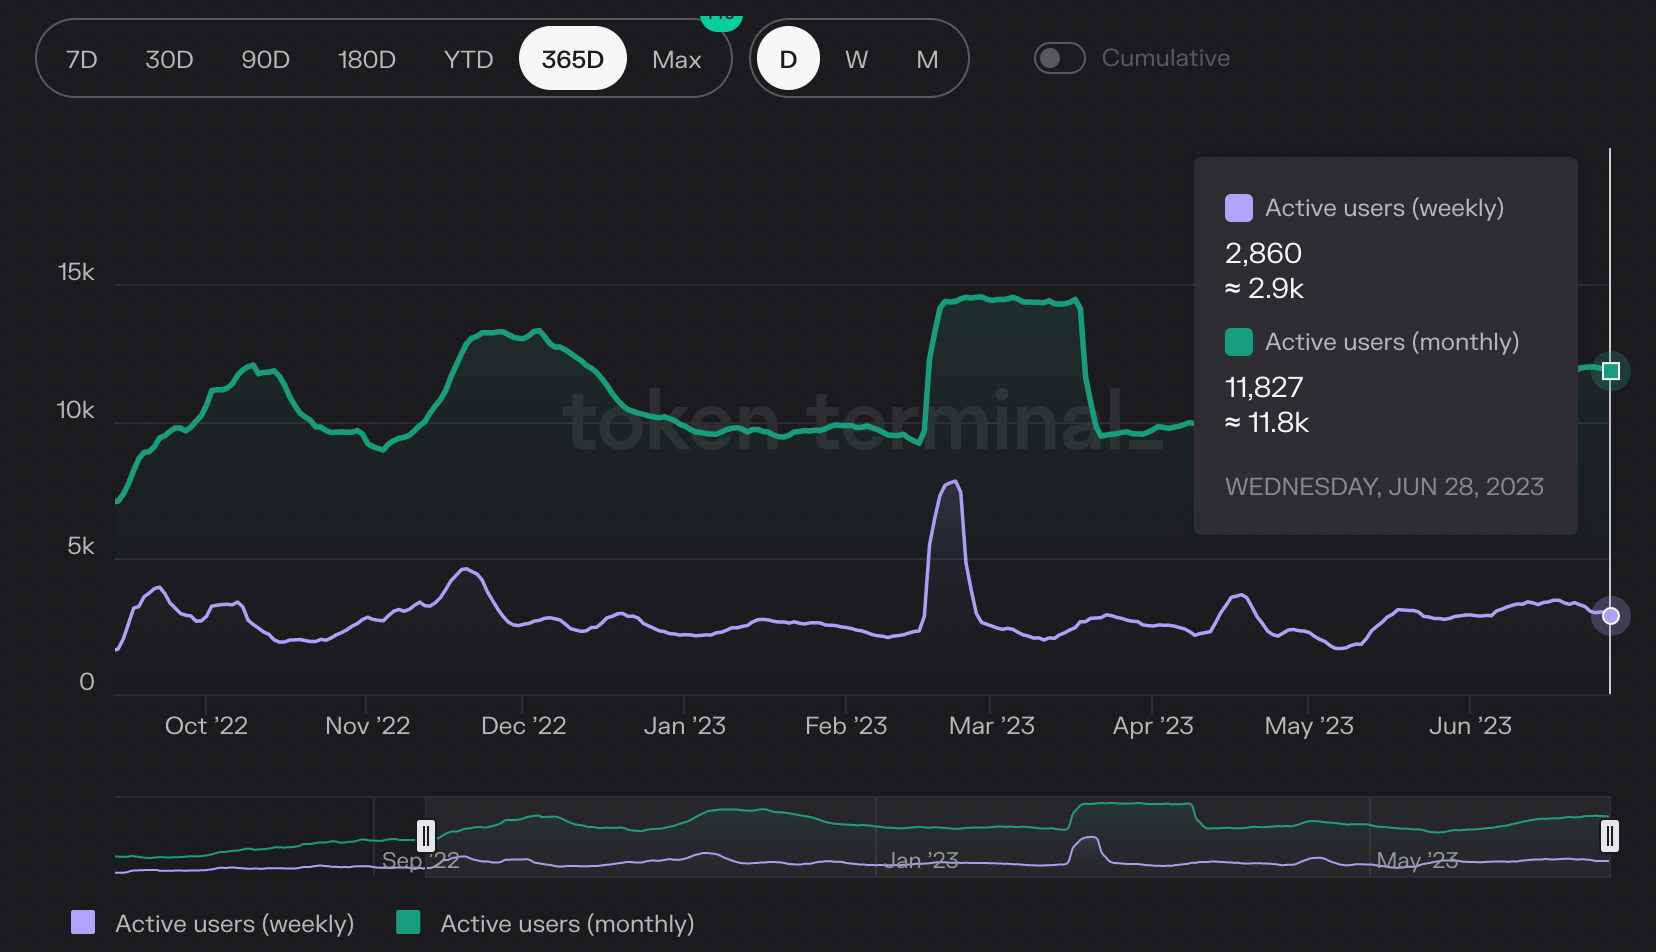Click the right range slider handle
Image resolution: width=1656 pixels, height=952 pixels.
click(1609, 835)
